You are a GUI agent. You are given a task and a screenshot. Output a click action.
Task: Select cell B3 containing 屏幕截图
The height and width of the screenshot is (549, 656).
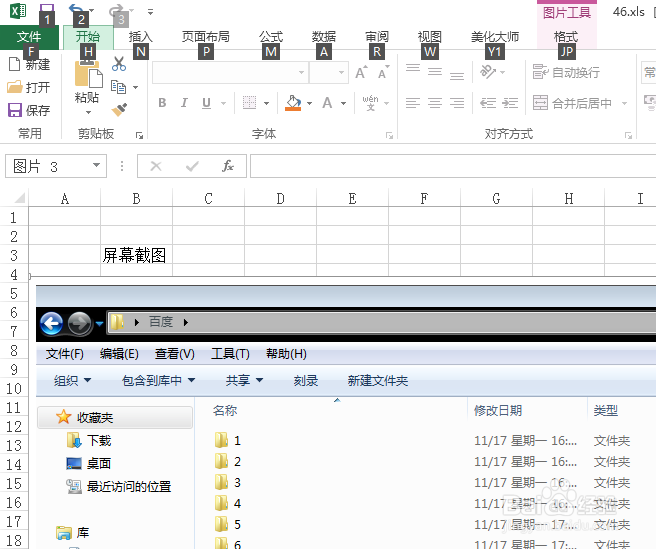[136, 254]
